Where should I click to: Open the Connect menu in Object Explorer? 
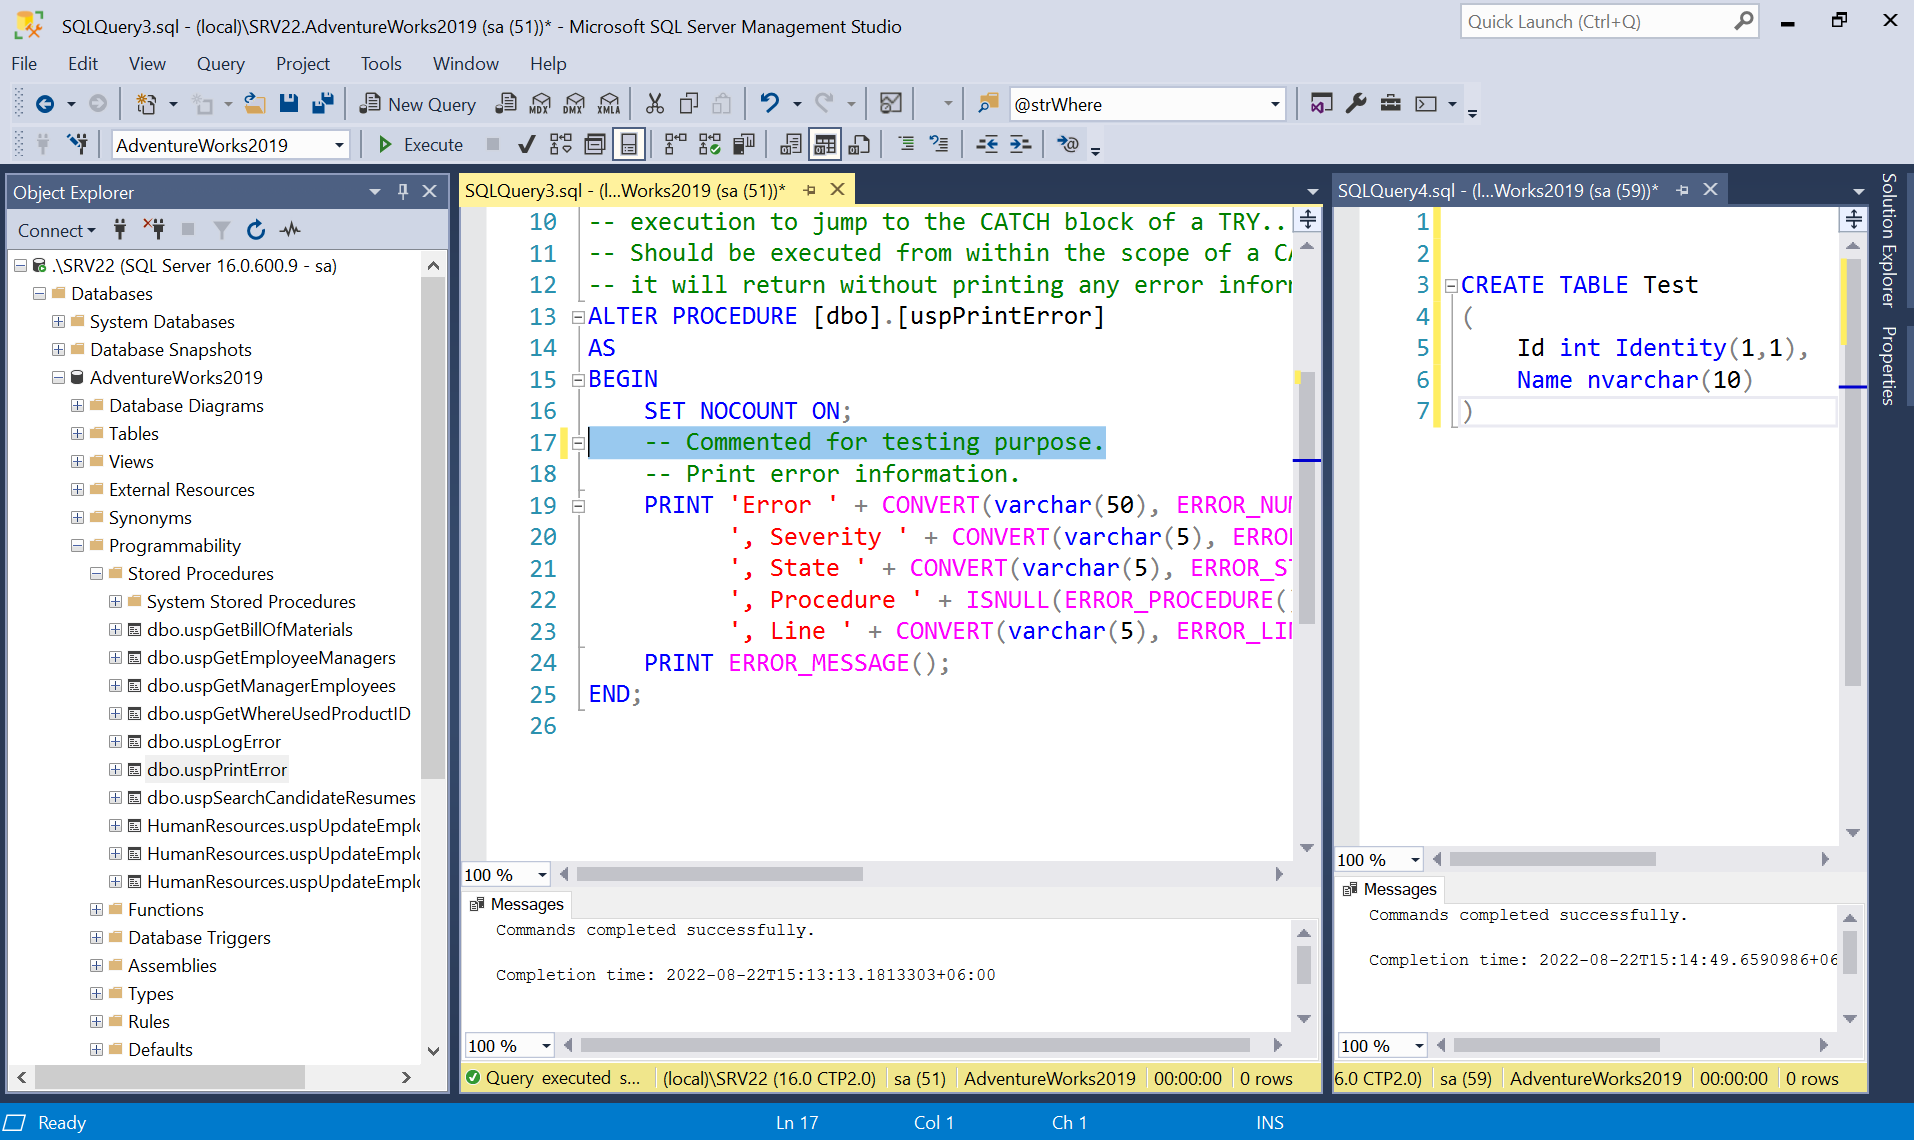tap(54, 230)
